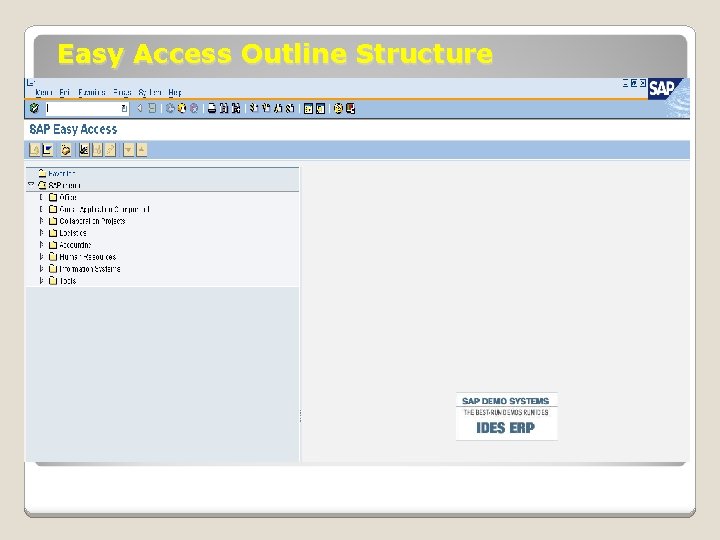Click the Print icon

212,108
